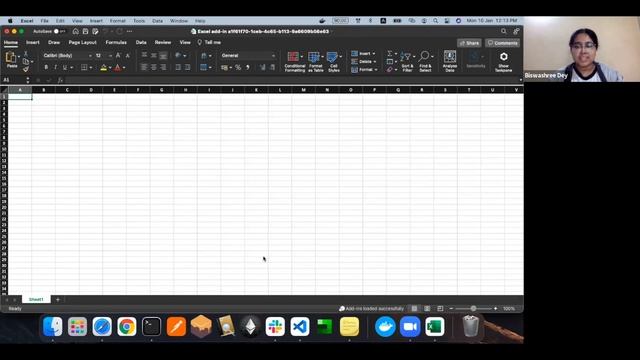Select the Sheet1 tab
Viewport: 640px width, 360px height.
click(x=36, y=300)
